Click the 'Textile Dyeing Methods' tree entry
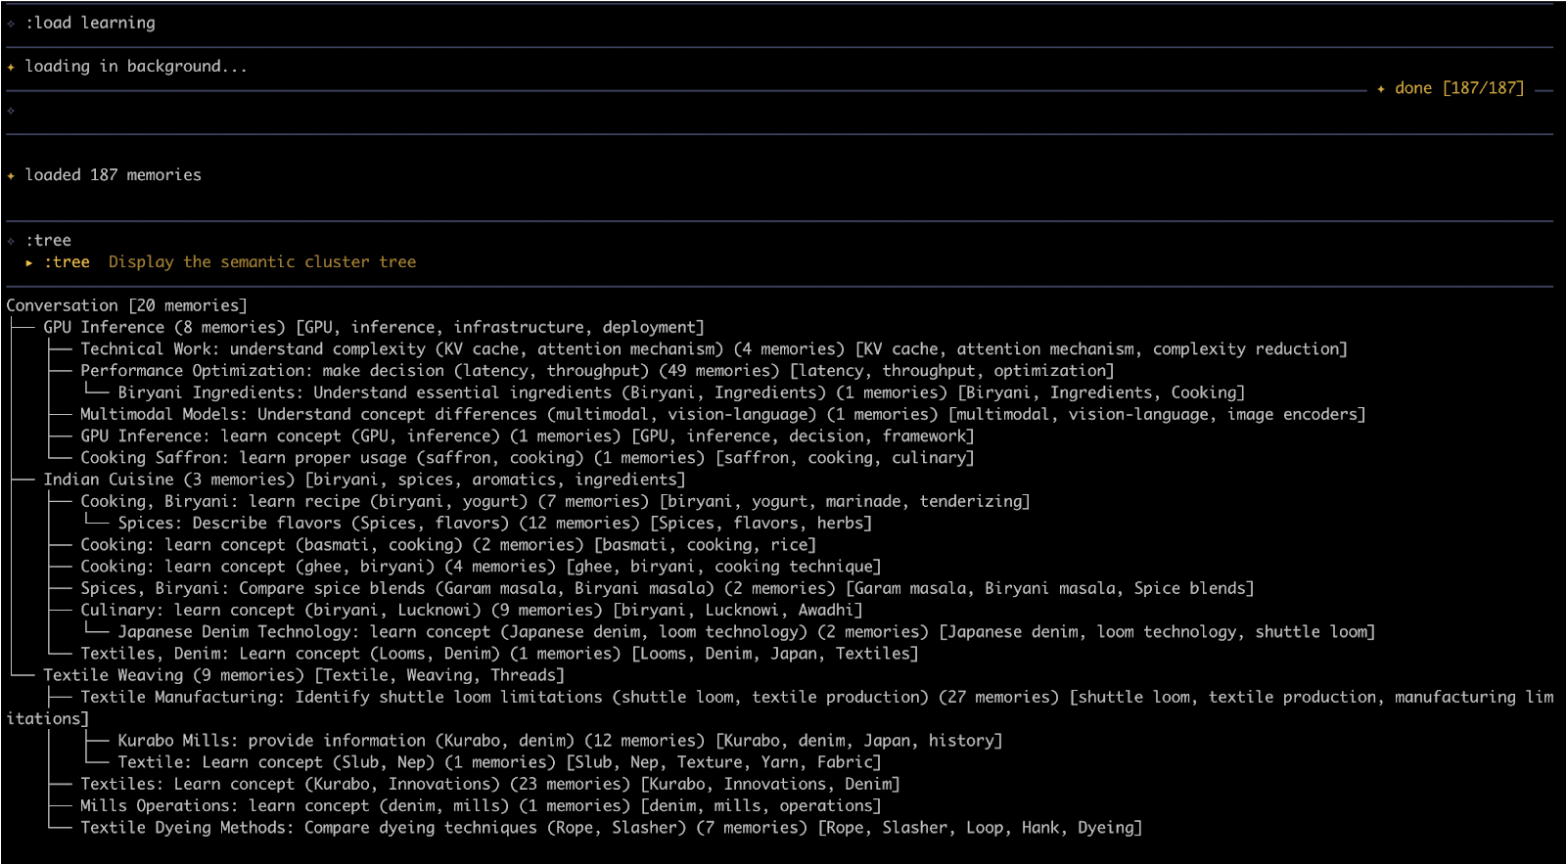Viewport: 1566px width, 864px height. 260,827
